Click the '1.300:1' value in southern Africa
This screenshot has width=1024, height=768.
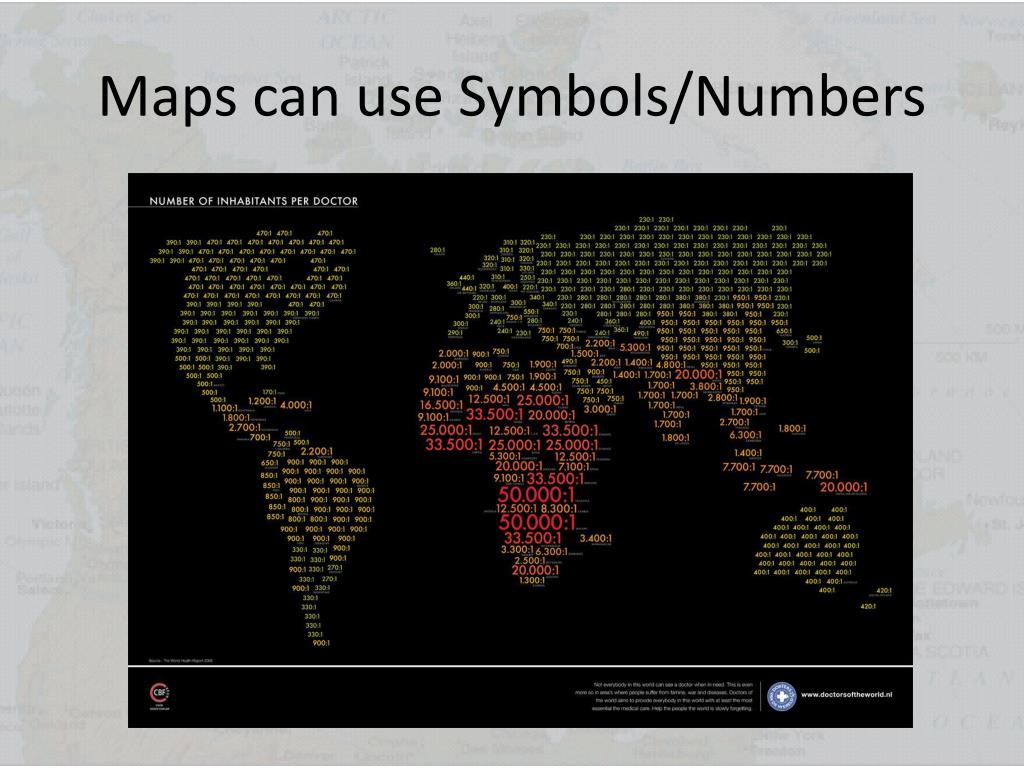click(x=532, y=580)
